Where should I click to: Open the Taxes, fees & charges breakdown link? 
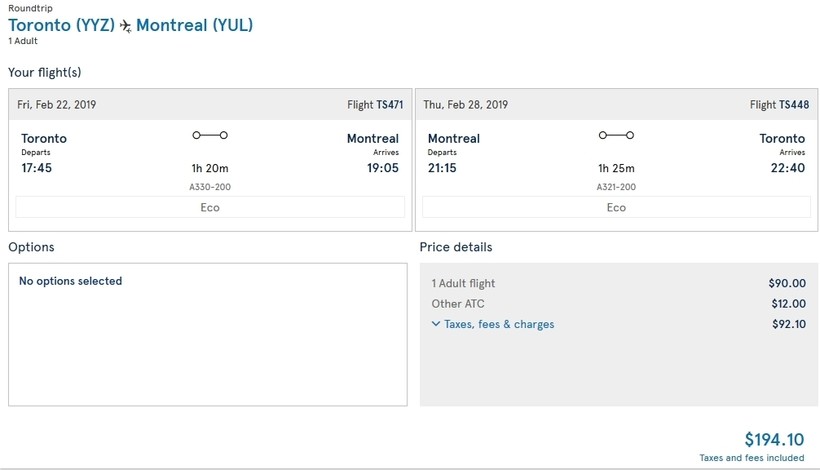coord(499,324)
